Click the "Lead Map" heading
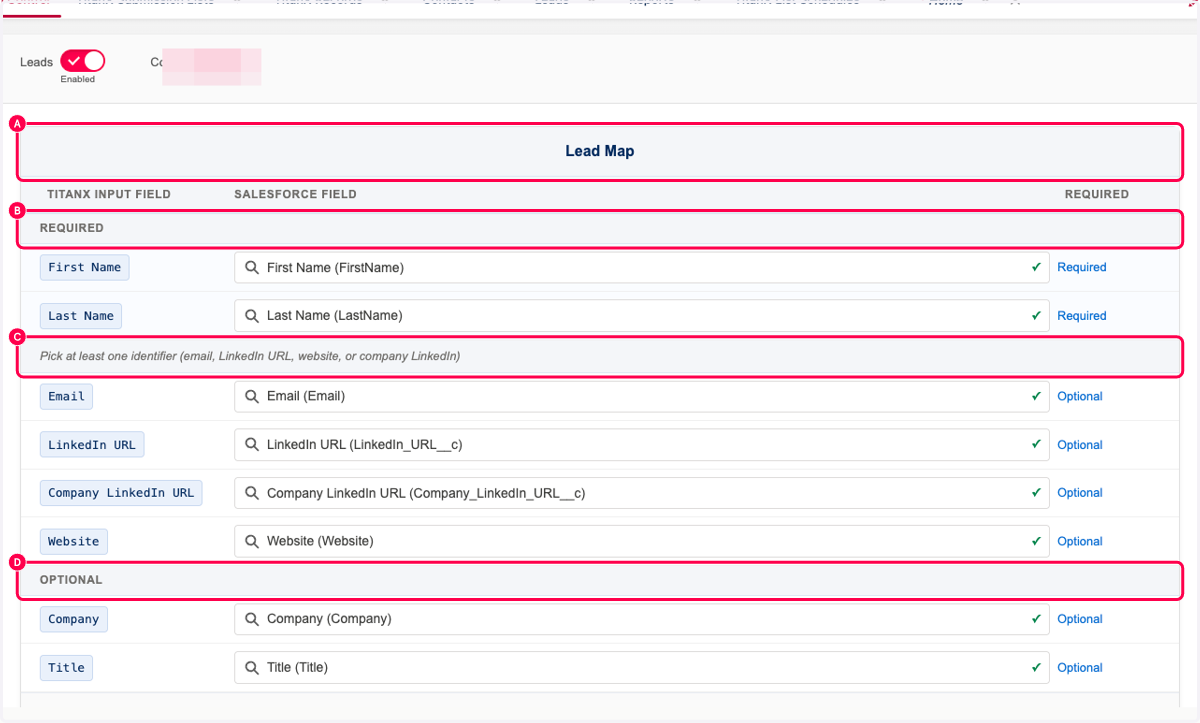This screenshot has width=1200, height=723. click(600, 152)
